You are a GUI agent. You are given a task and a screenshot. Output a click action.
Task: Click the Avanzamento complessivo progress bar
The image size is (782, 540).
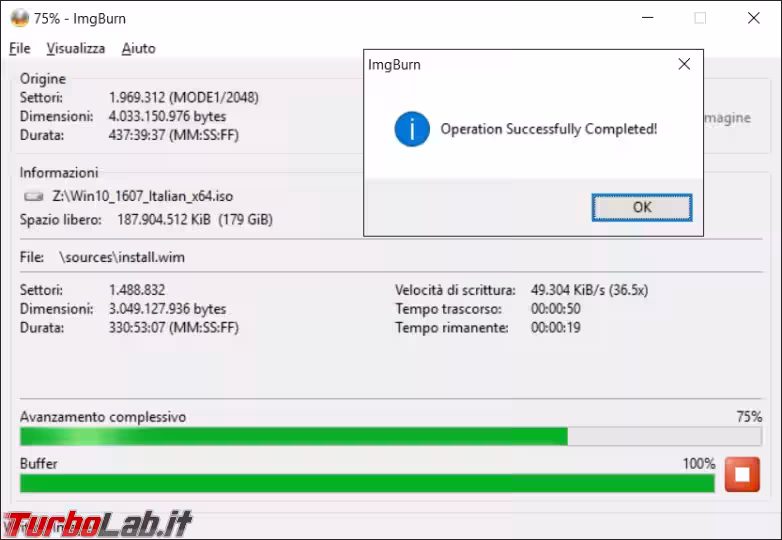(x=391, y=436)
